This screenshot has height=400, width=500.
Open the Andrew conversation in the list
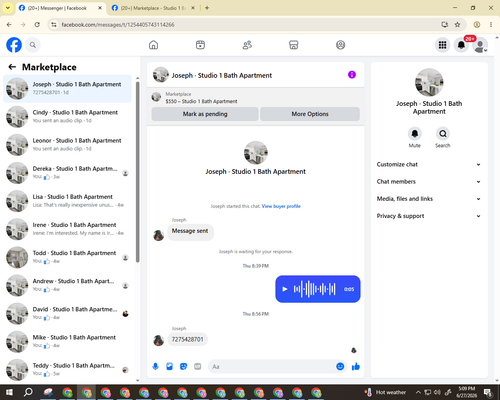[x=67, y=285]
